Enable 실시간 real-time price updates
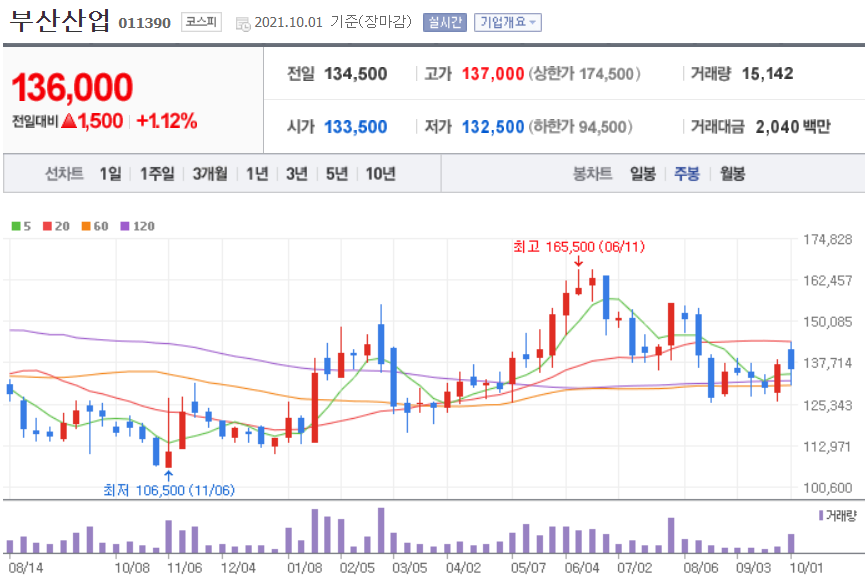The image size is (865, 577). coord(443,22)
